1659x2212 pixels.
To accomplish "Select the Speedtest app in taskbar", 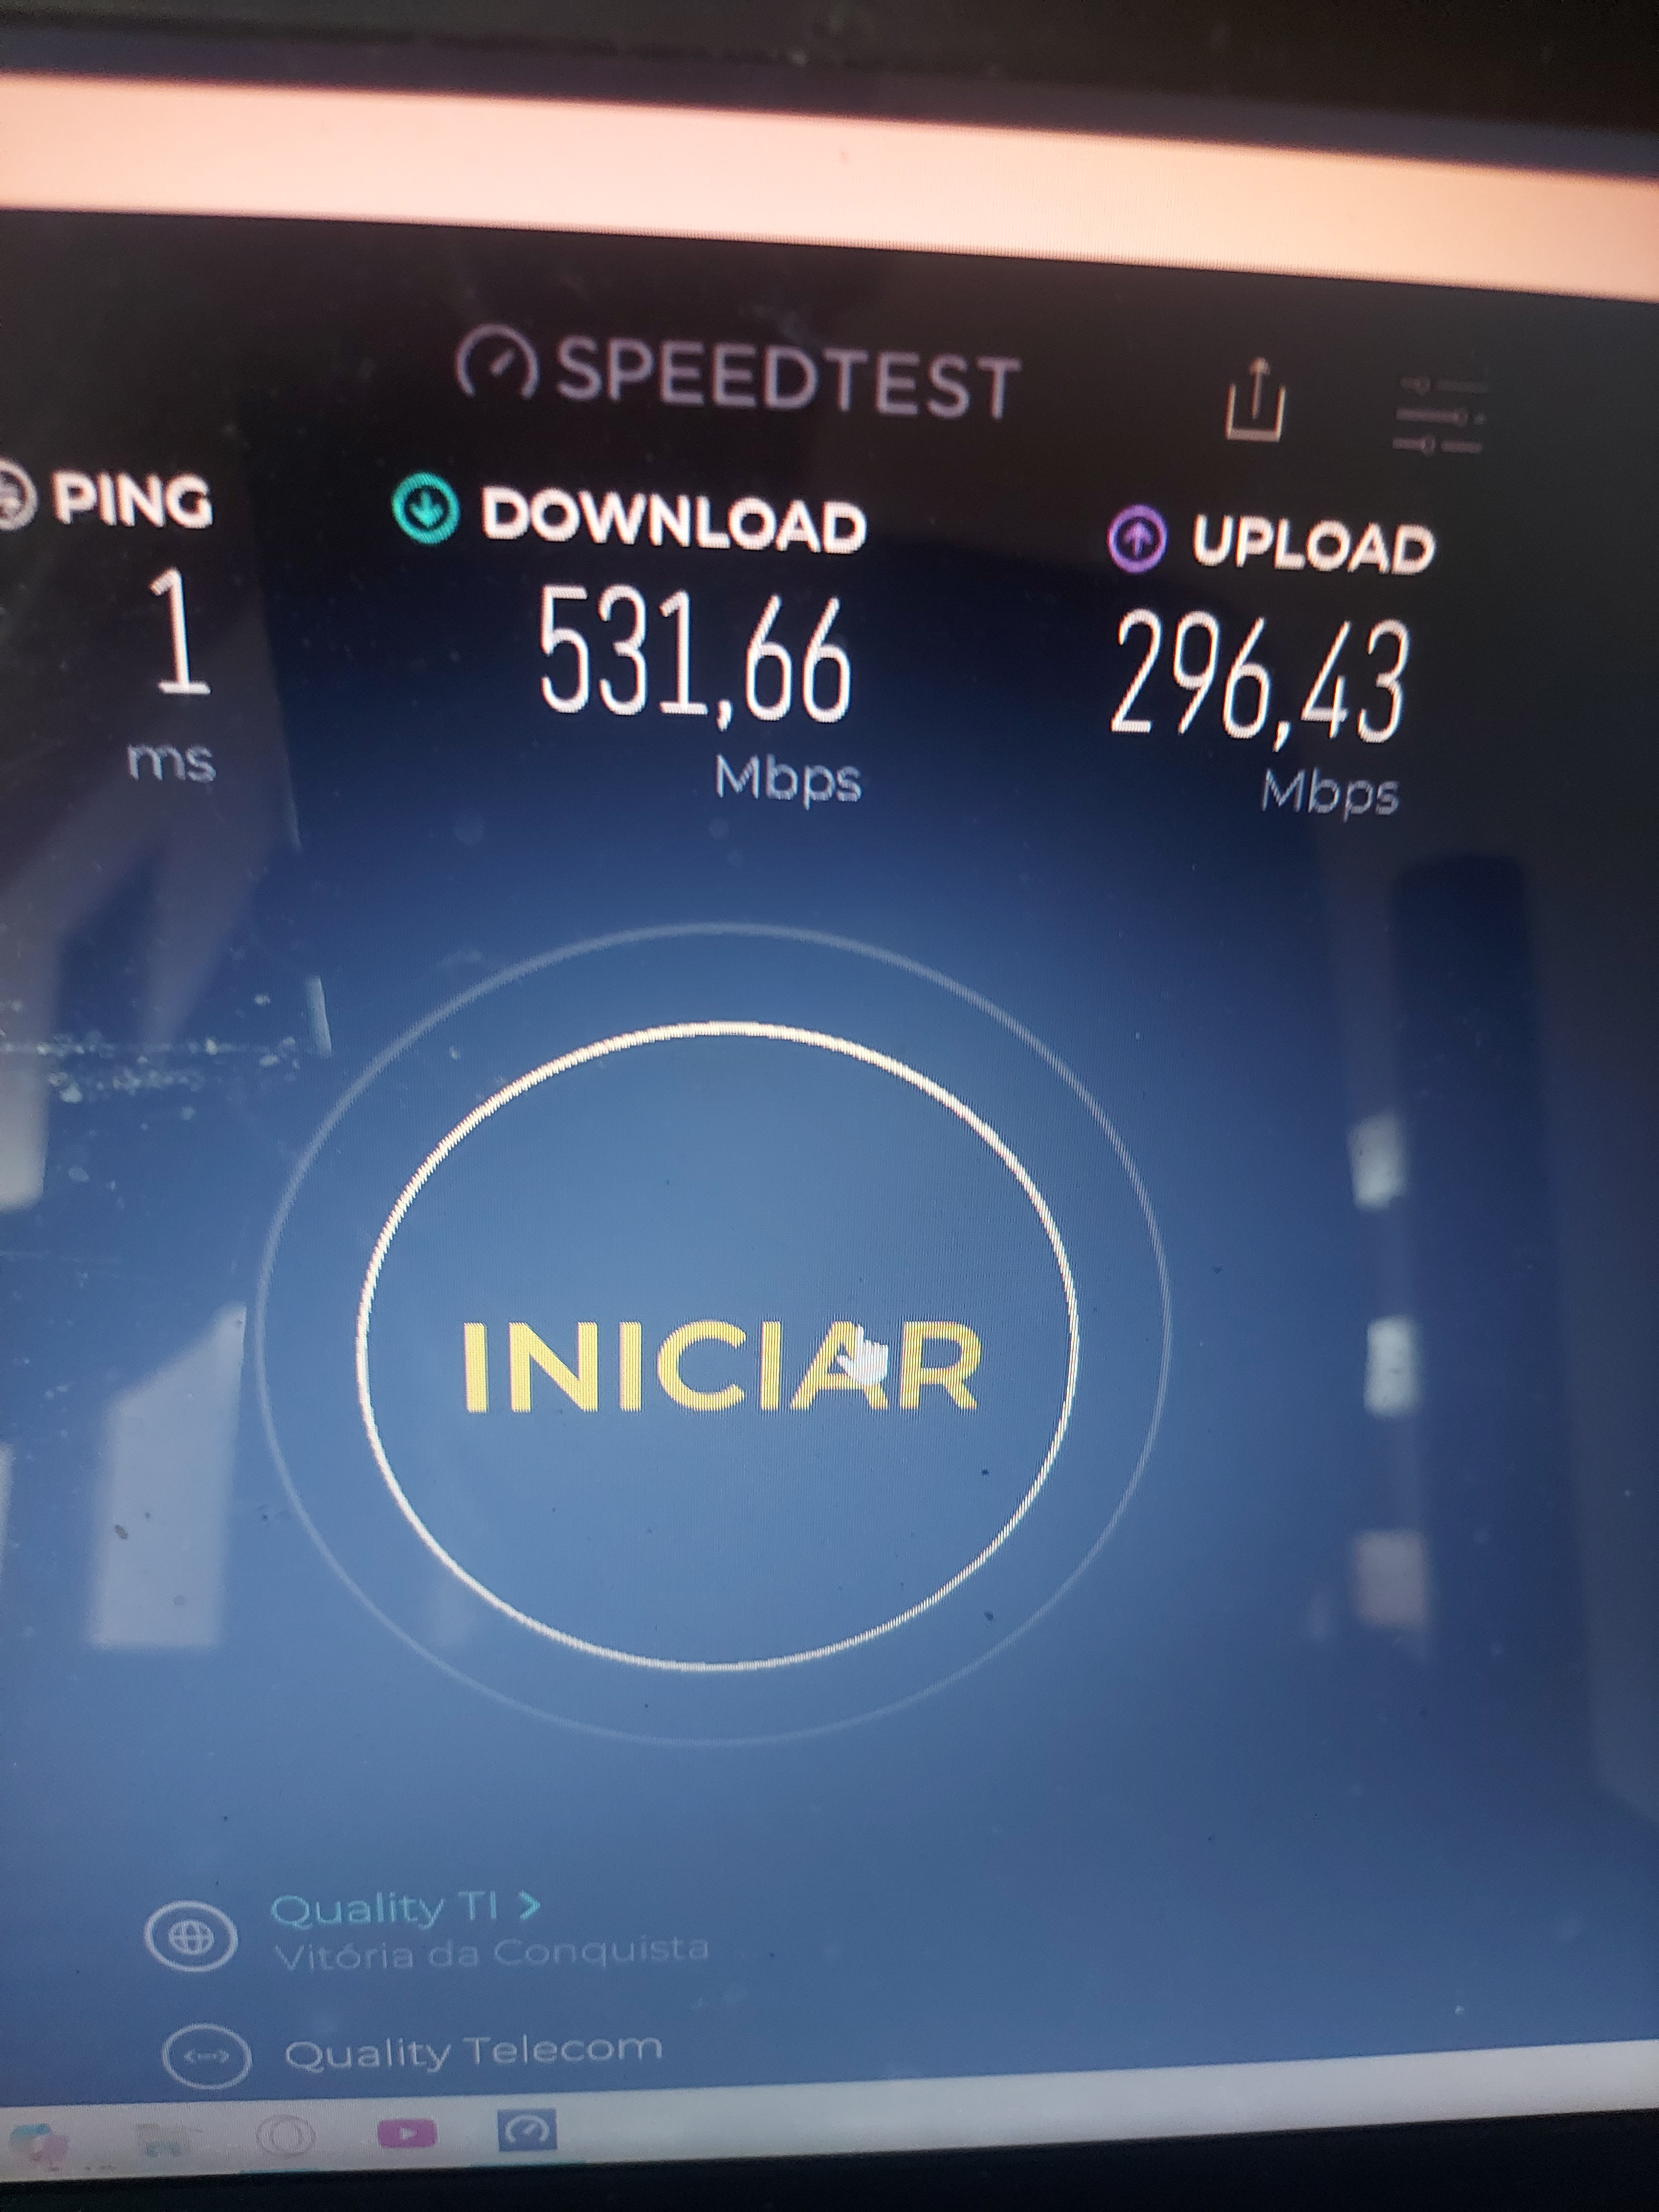I will pos(526,2131).
